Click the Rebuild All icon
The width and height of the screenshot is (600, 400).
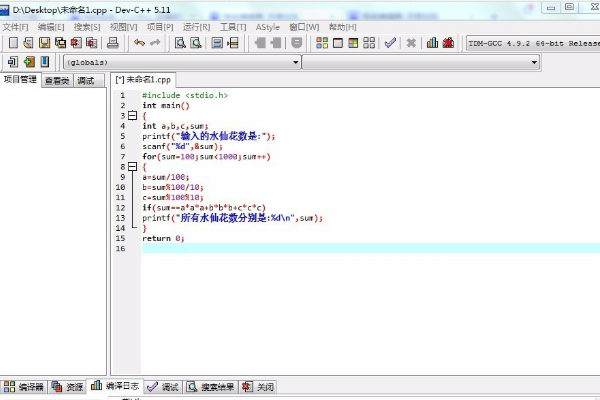pyautogui.click(x=369, y=42)
